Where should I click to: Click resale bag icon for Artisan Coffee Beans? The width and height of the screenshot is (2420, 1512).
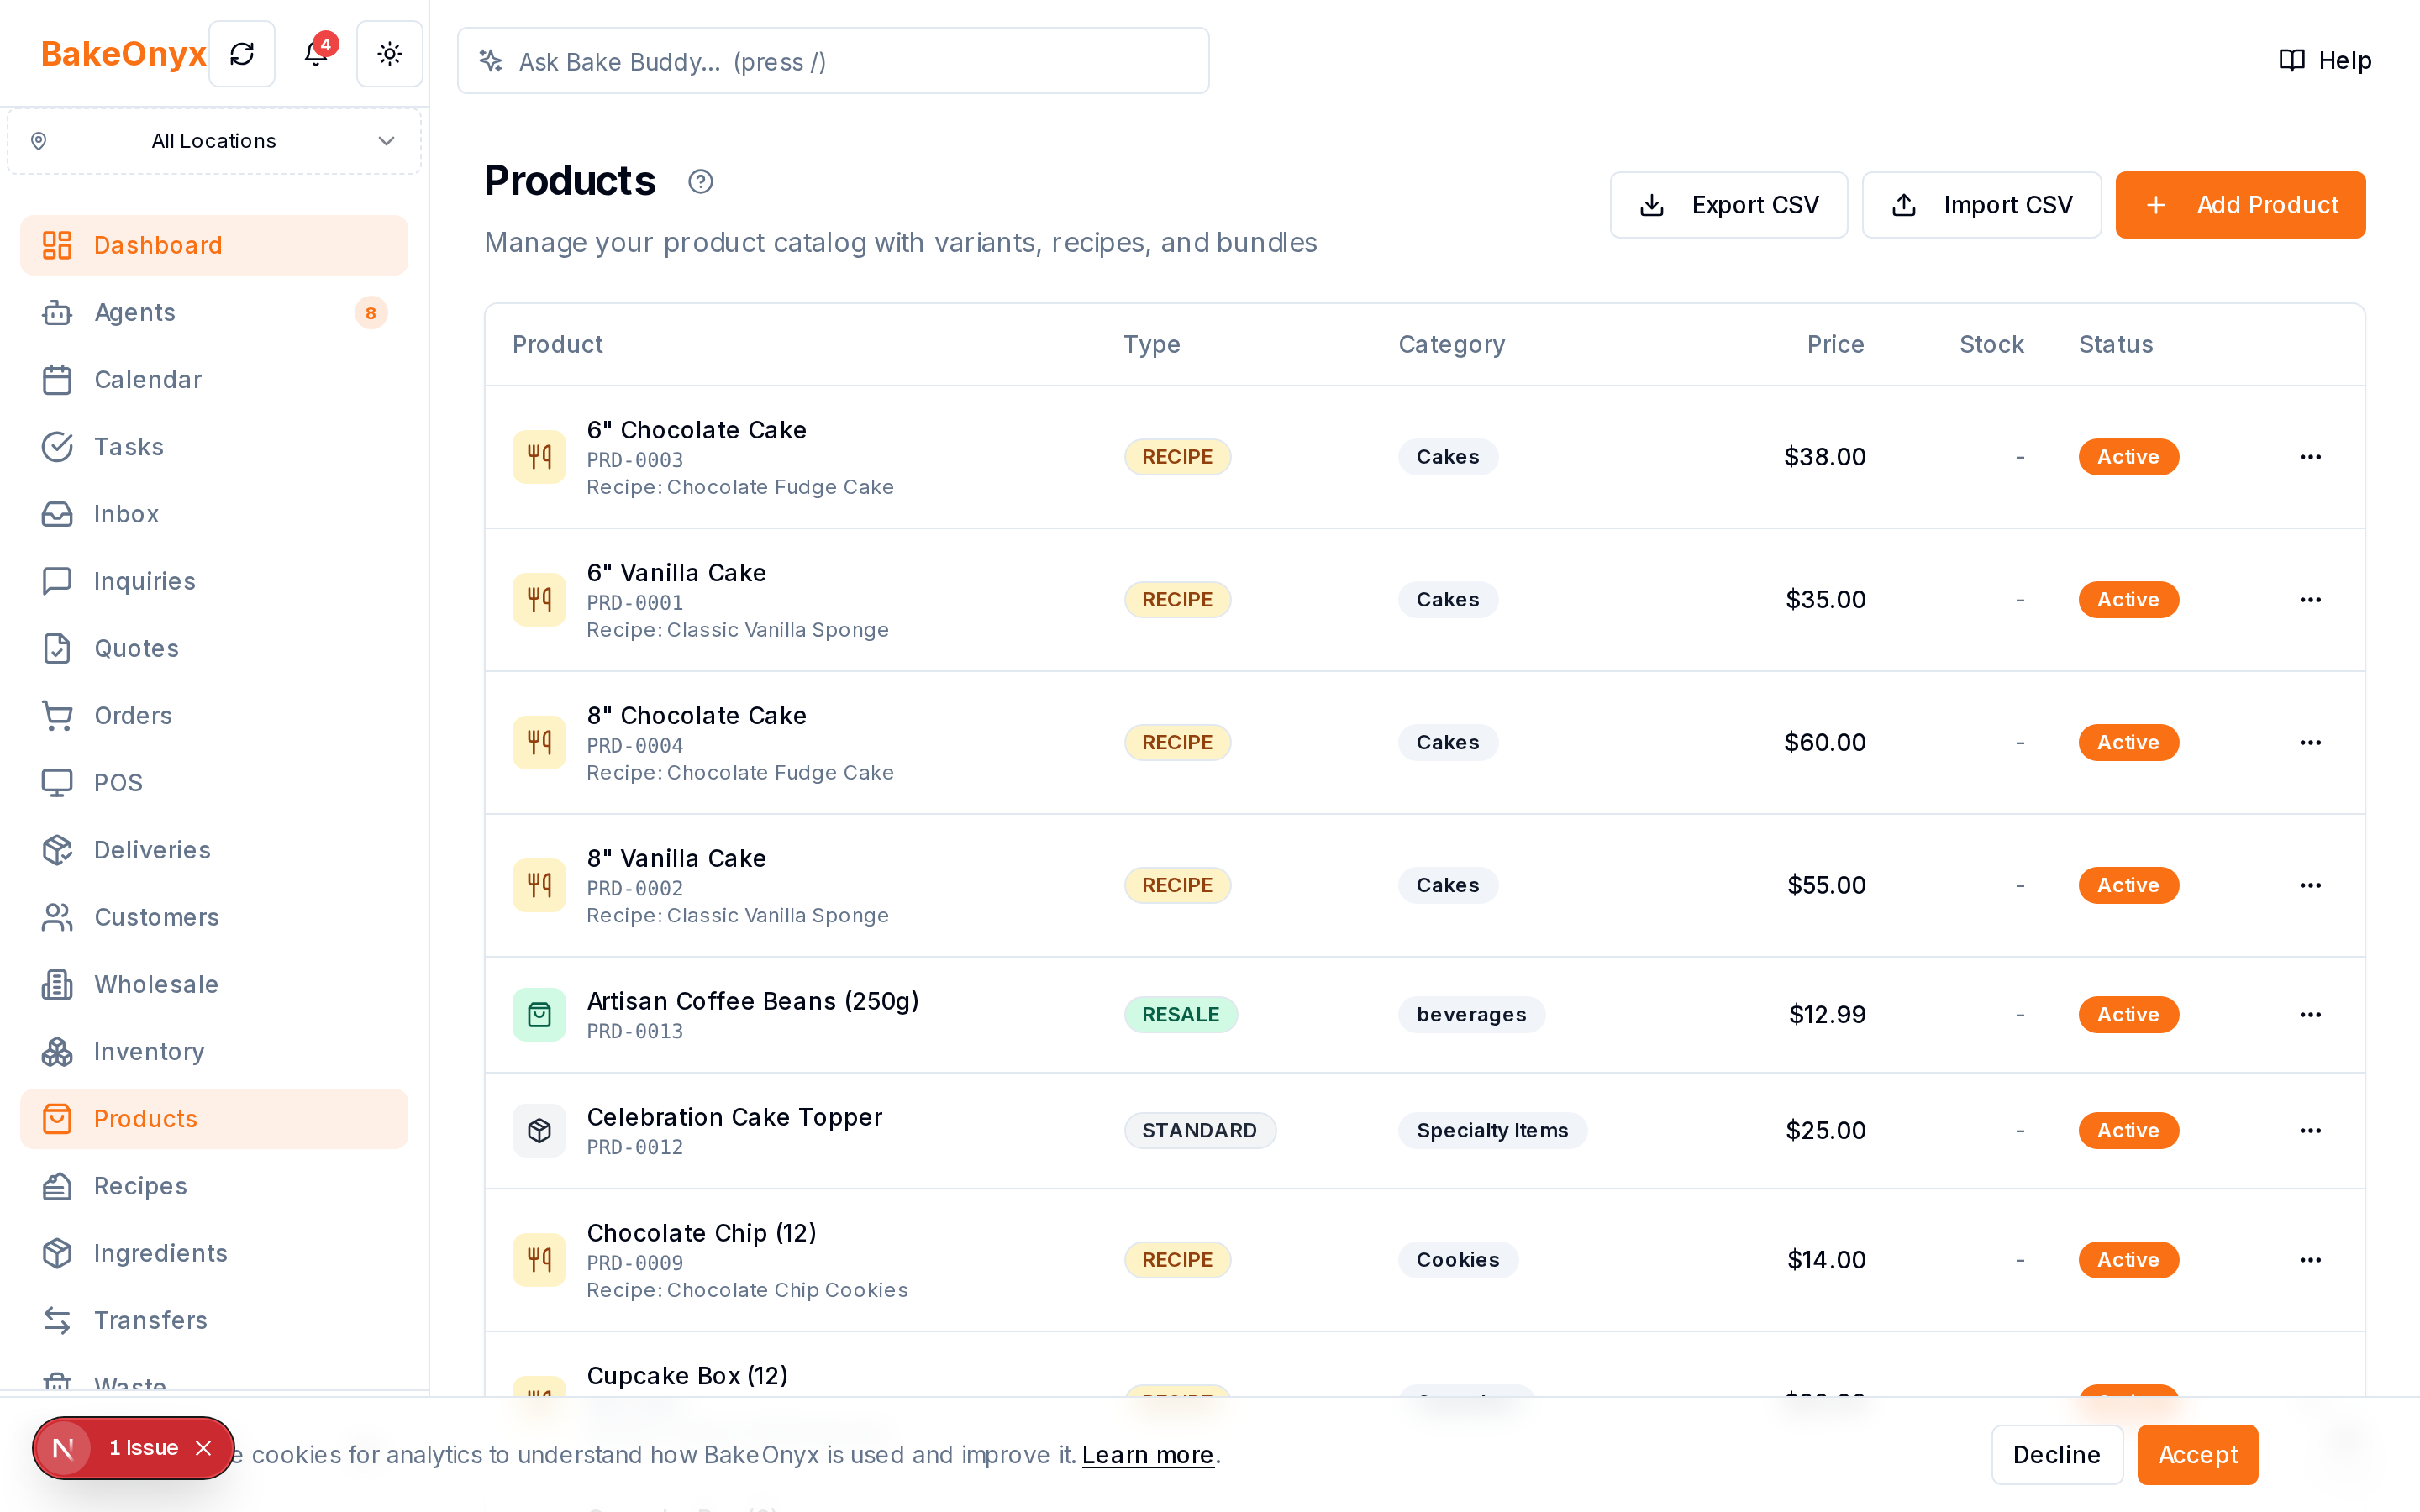539,1015
